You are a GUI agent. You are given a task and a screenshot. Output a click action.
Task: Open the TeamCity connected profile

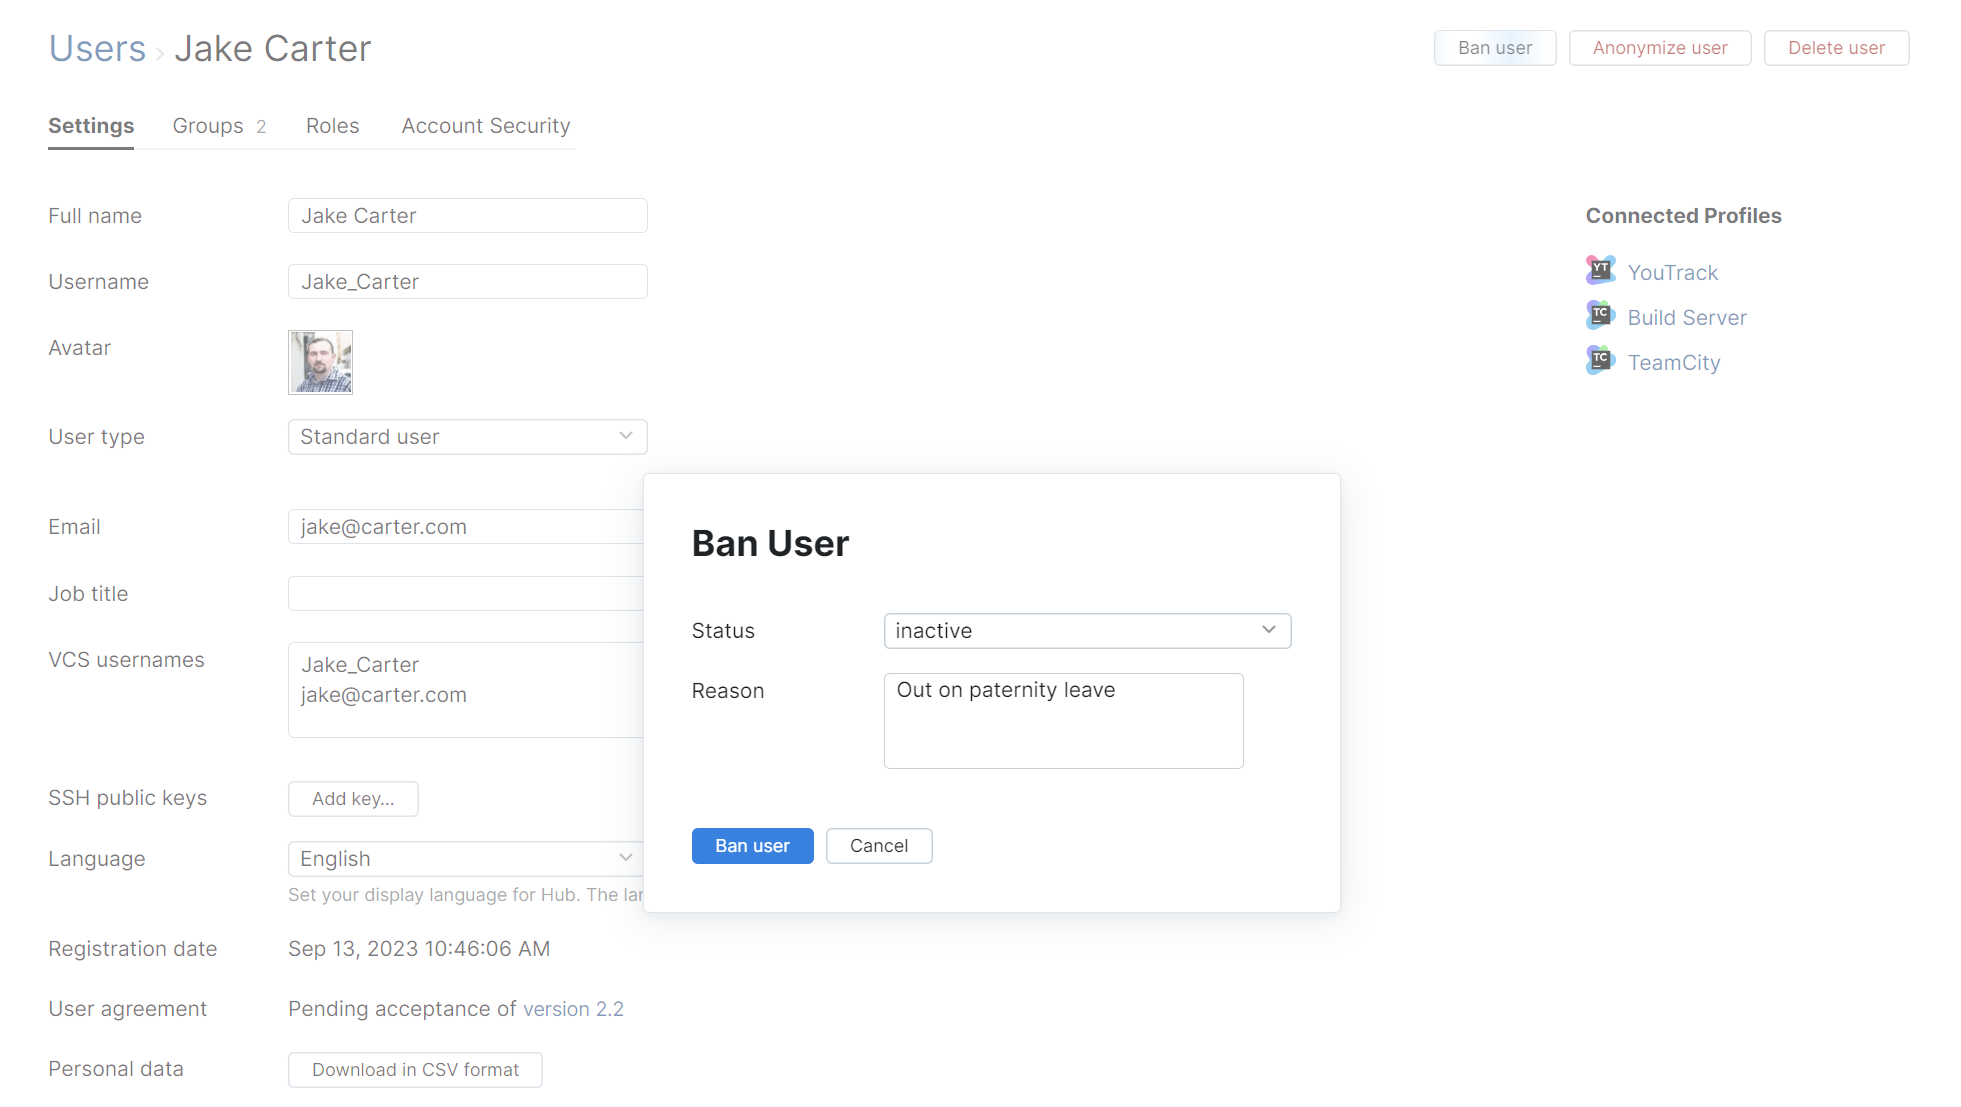(1673, 362)
